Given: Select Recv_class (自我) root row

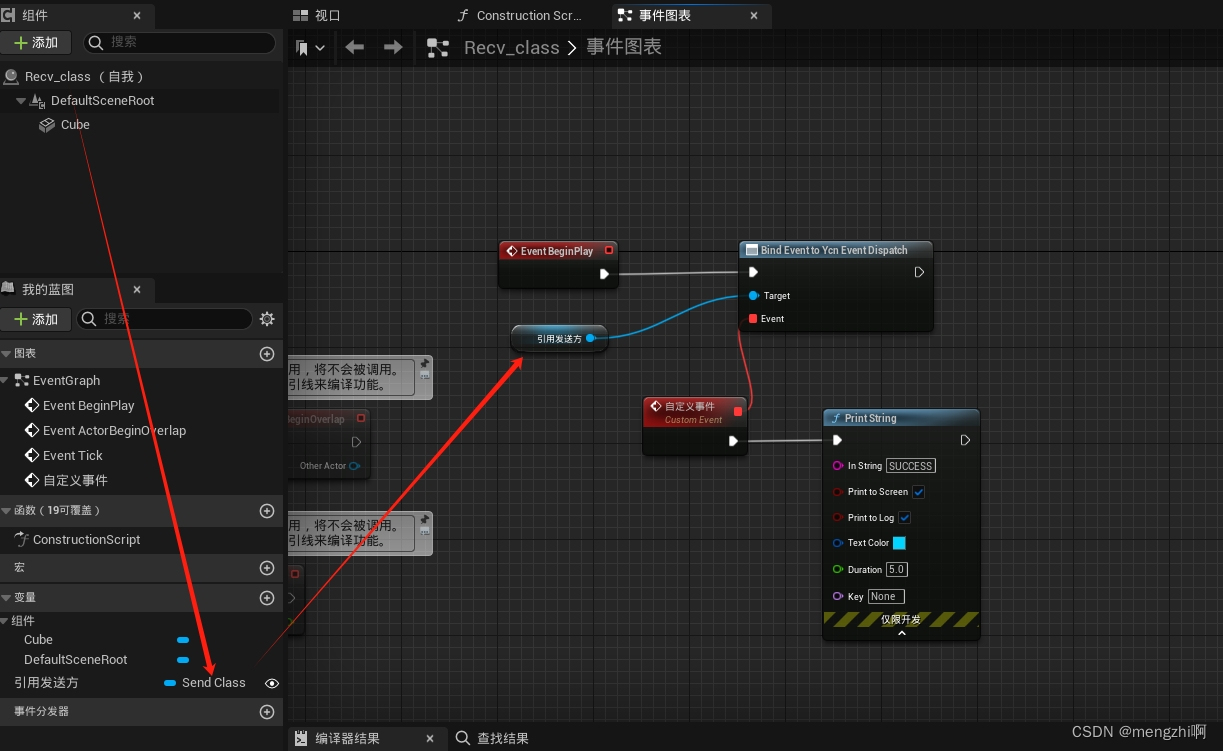Looking at the screenshot, I should click(140, 76).
